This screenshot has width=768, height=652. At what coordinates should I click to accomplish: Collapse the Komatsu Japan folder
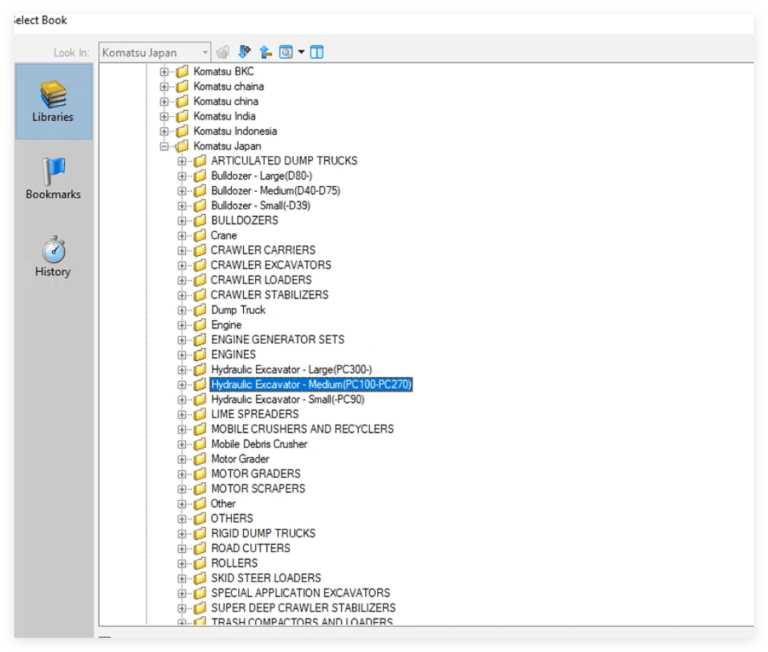164,146
